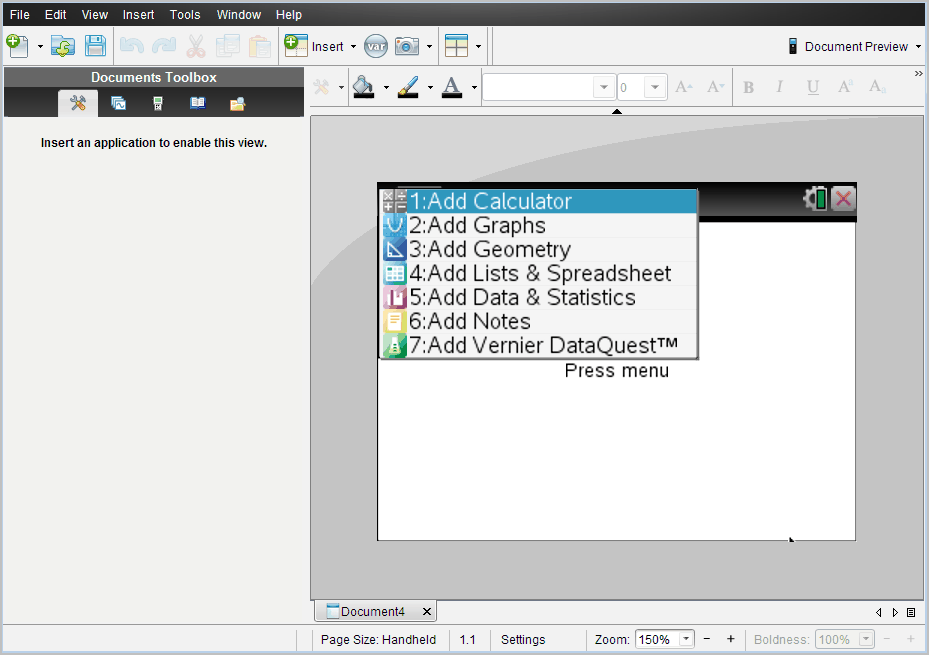
Task: Click the Save Document disk icon
Action: pyautogui.click(x=95, y=46)
